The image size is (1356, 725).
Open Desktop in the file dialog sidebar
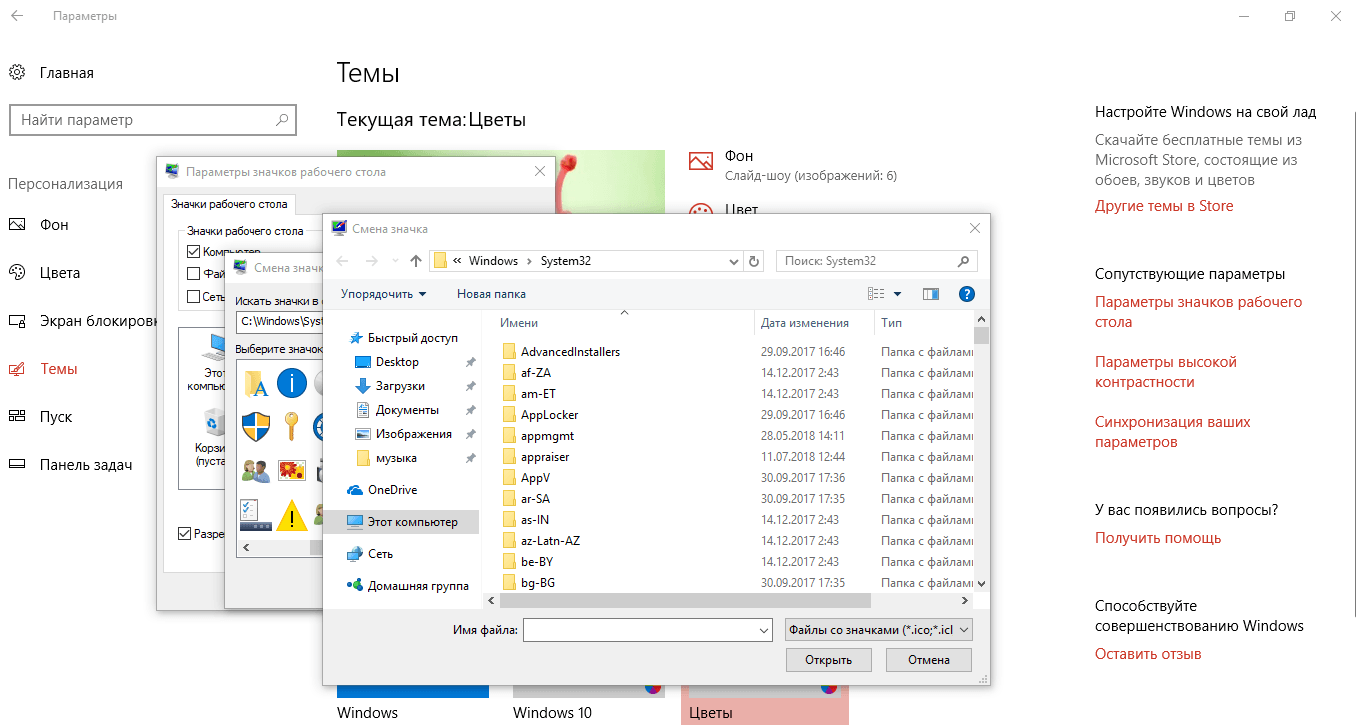click(x=399, y=362)
